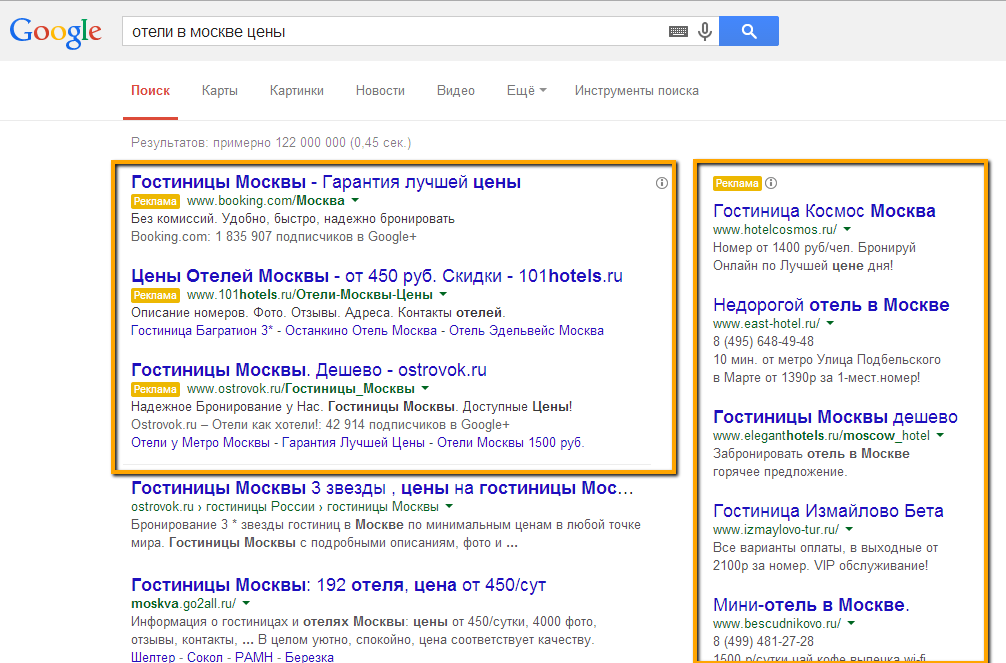The width and height of the screenshot is (1006, 663).
Task: Click the info icon beside the Booking.com ad
Action: (x=661, y=183)
